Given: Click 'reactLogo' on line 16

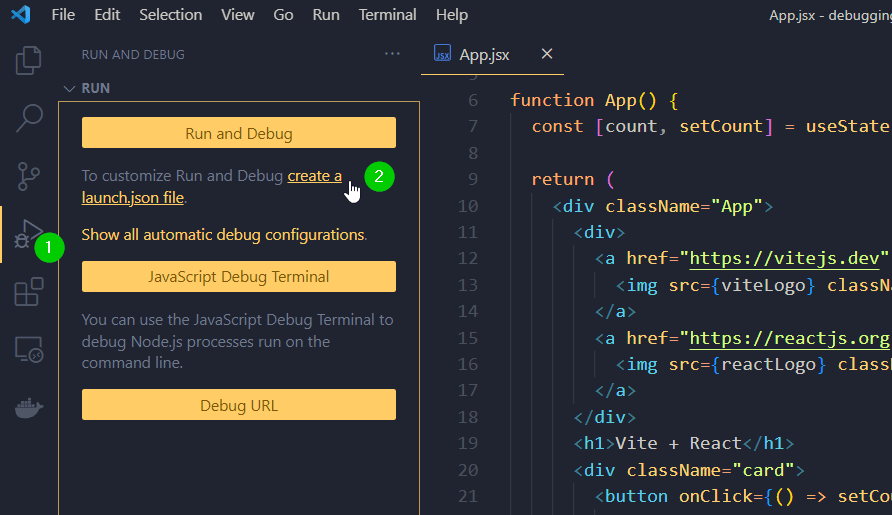Looking at the screenshot, I should 768,364.
